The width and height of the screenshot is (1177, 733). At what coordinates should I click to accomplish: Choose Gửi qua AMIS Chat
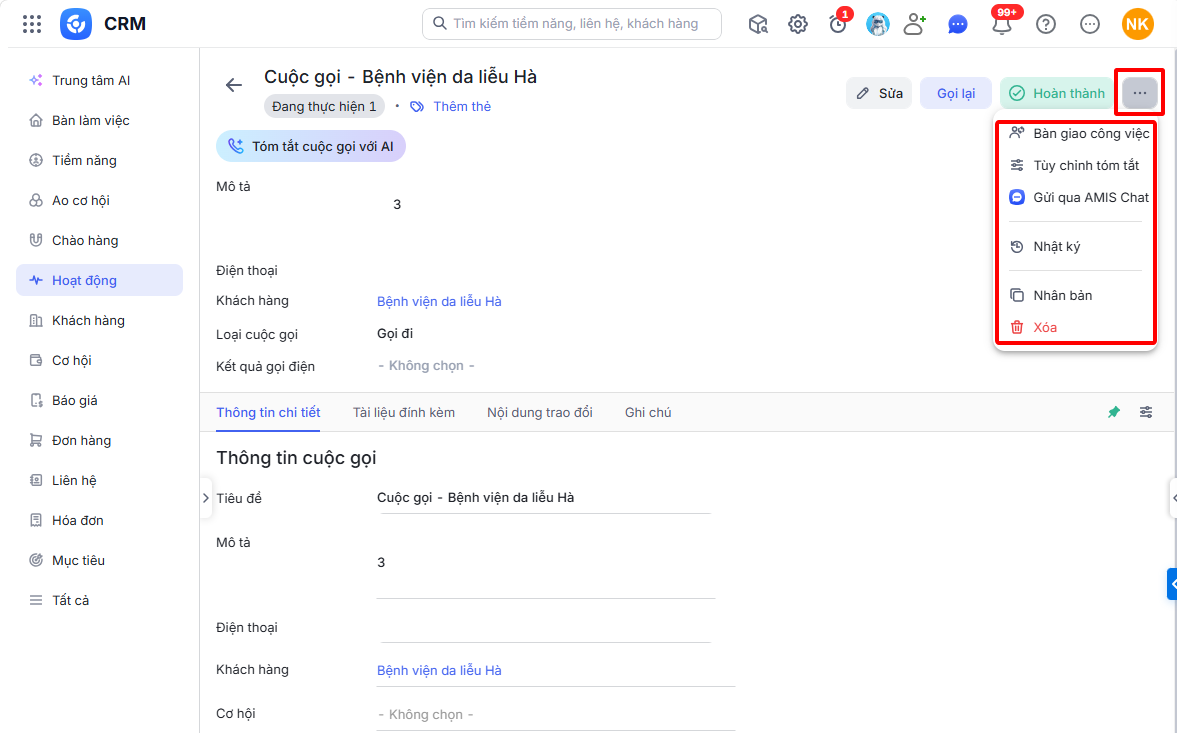coord(1078,197)
